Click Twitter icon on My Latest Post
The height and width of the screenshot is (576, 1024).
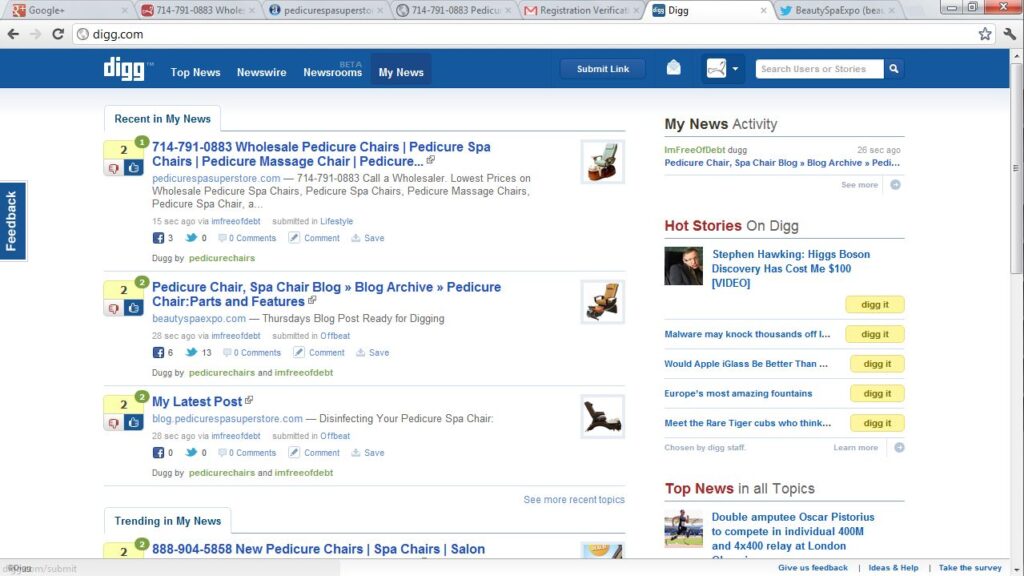pyautogui.click(x=191, y=452)
